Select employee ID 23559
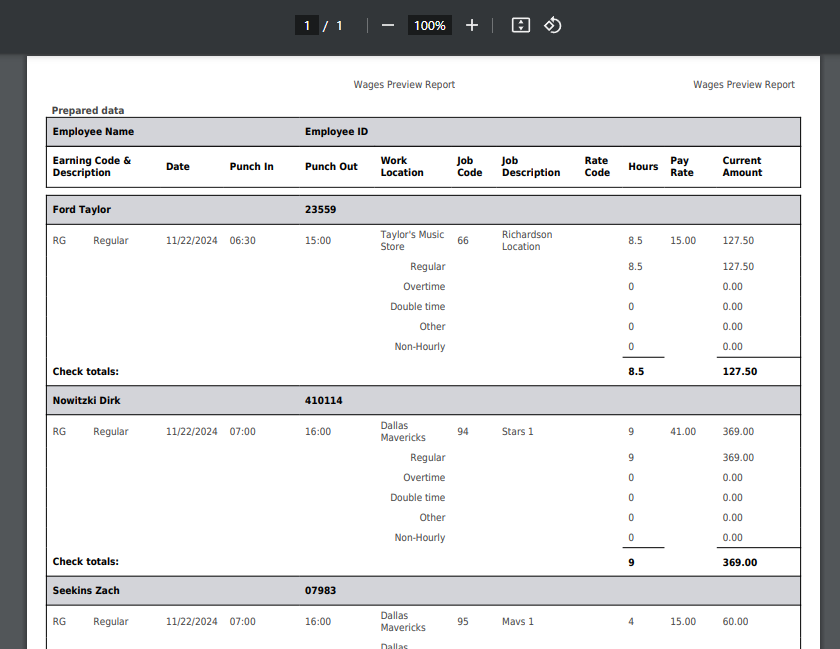 320,210
